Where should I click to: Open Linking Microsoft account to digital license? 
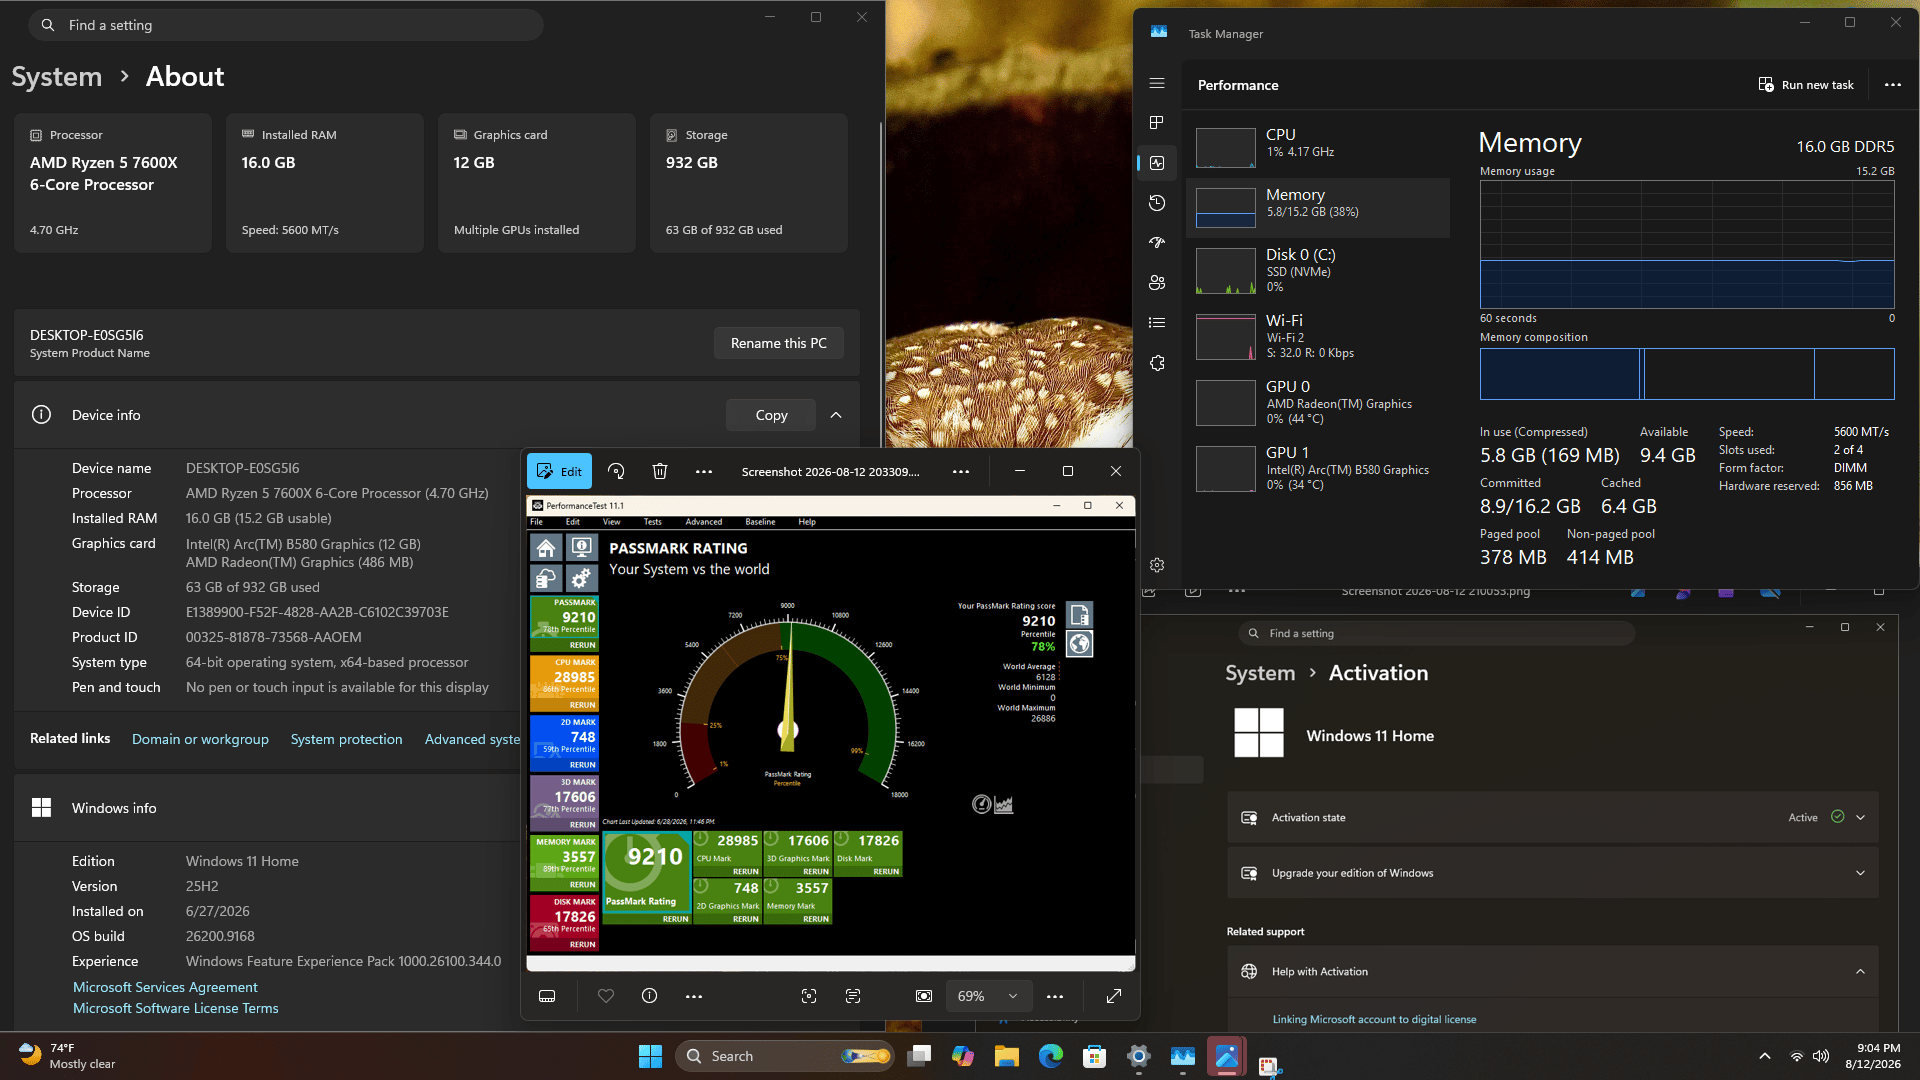pos(1374,1019)
